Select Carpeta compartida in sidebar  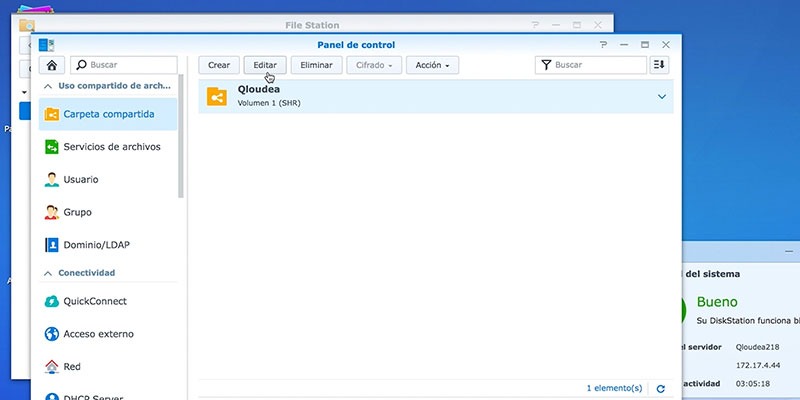(108, 114)
